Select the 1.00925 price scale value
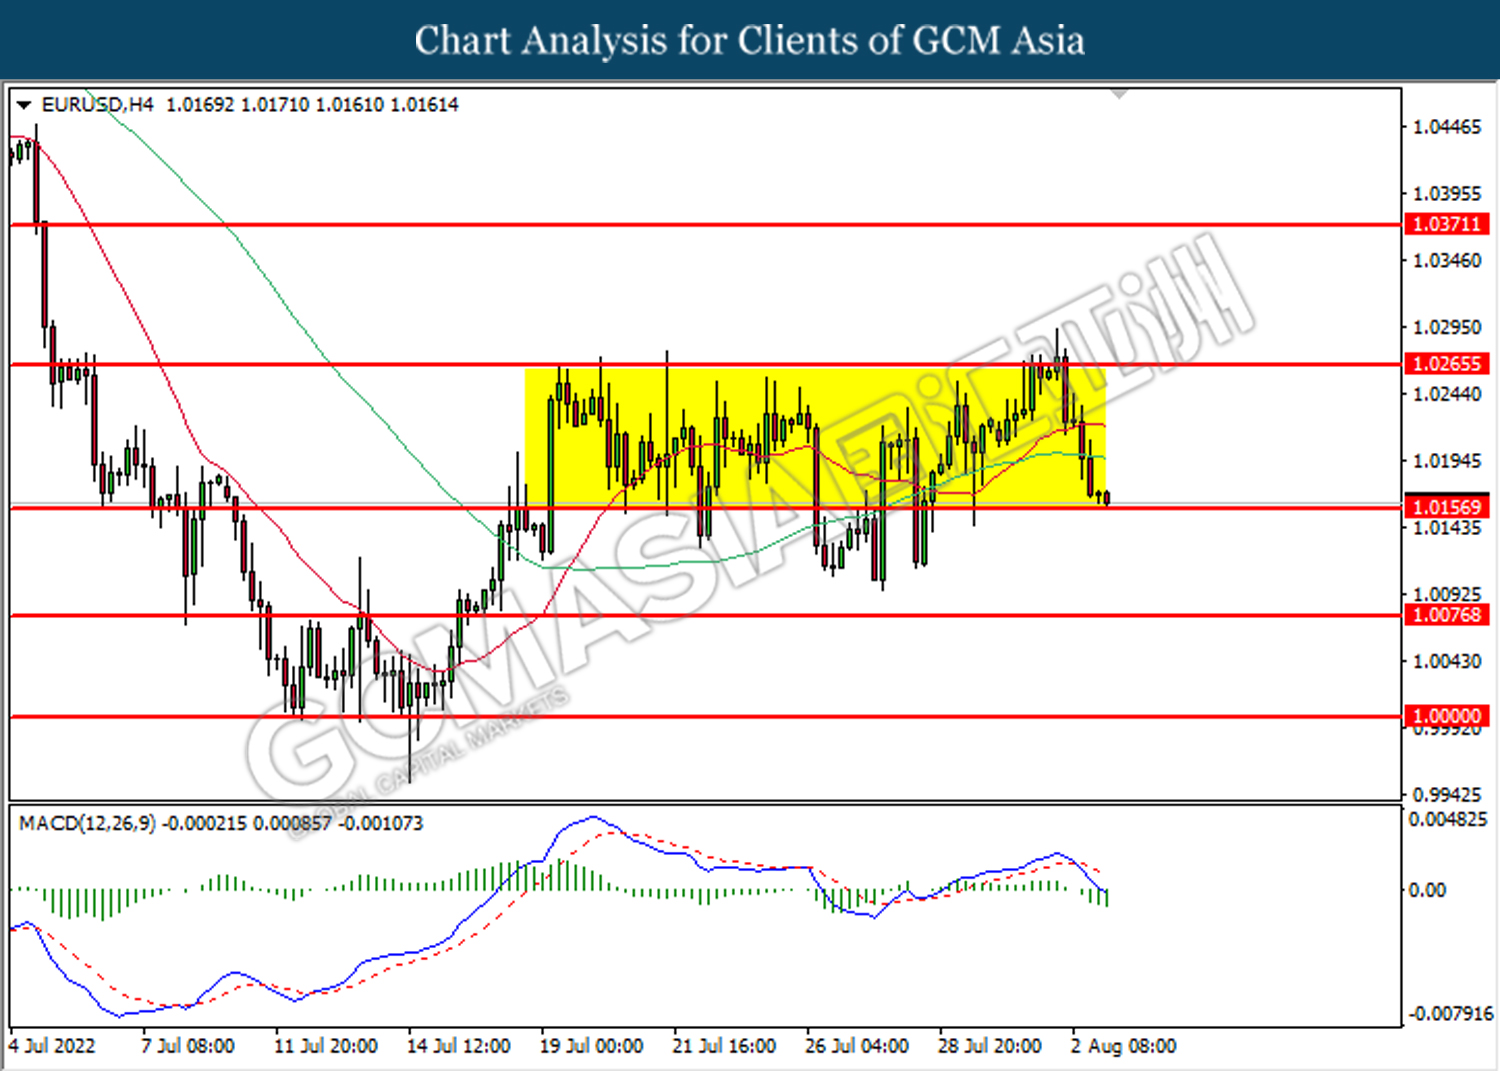 tap(1447, 595)
